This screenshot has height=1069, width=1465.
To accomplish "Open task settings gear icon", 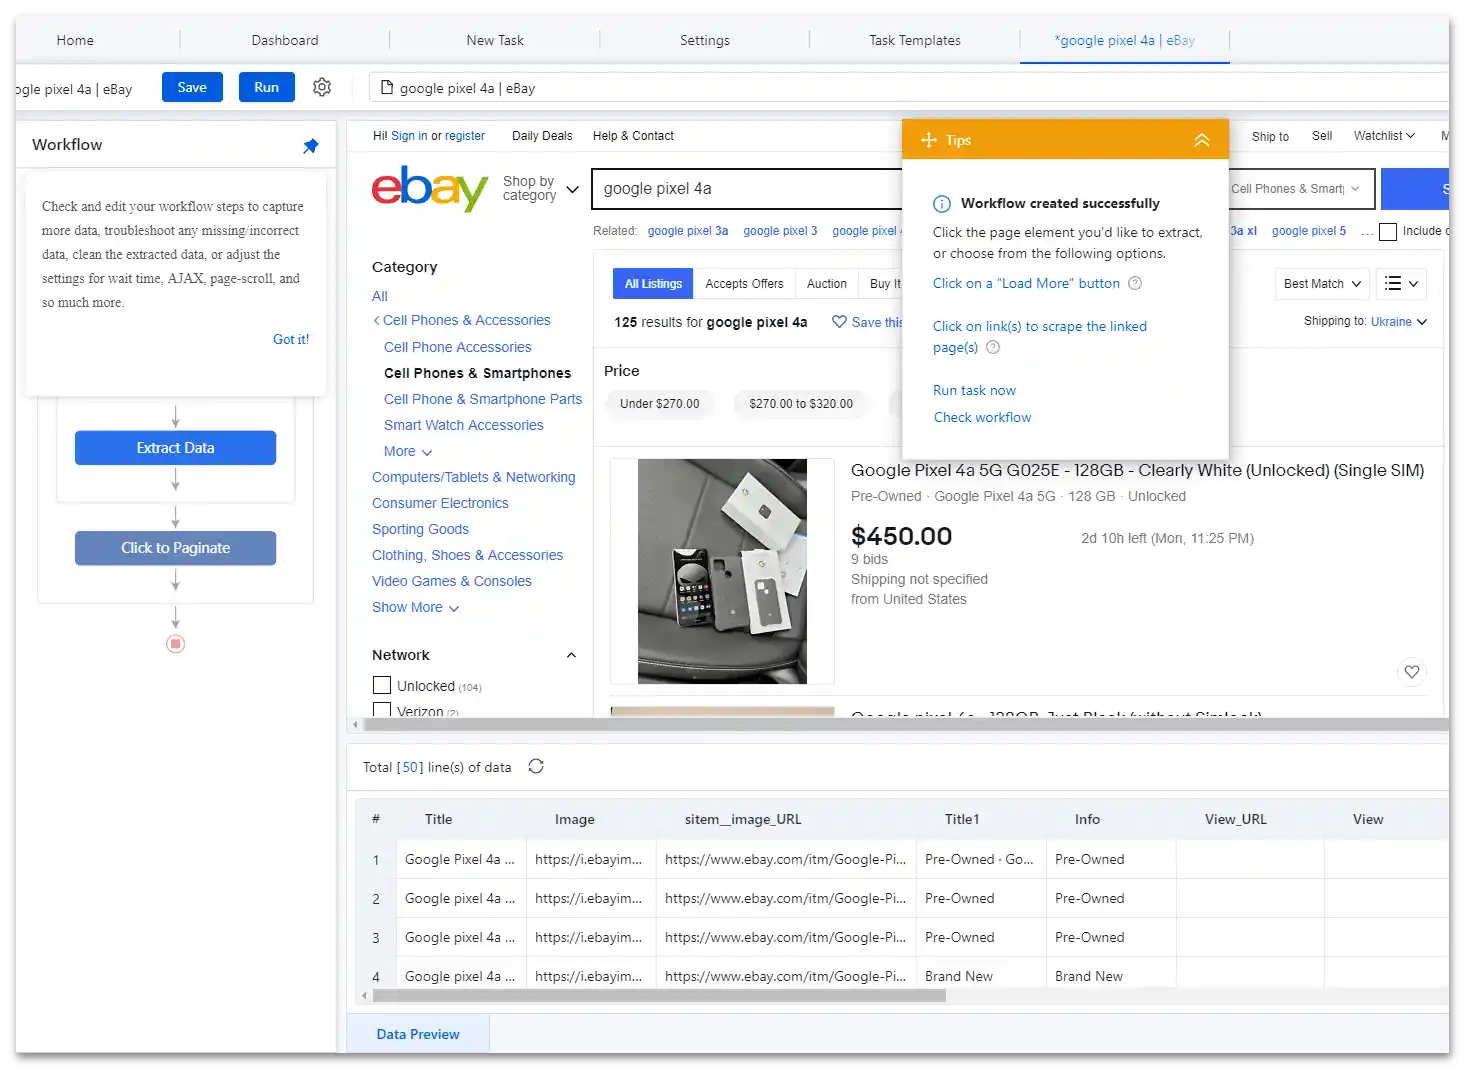I will pyautogui.click(x=322, y=87).
